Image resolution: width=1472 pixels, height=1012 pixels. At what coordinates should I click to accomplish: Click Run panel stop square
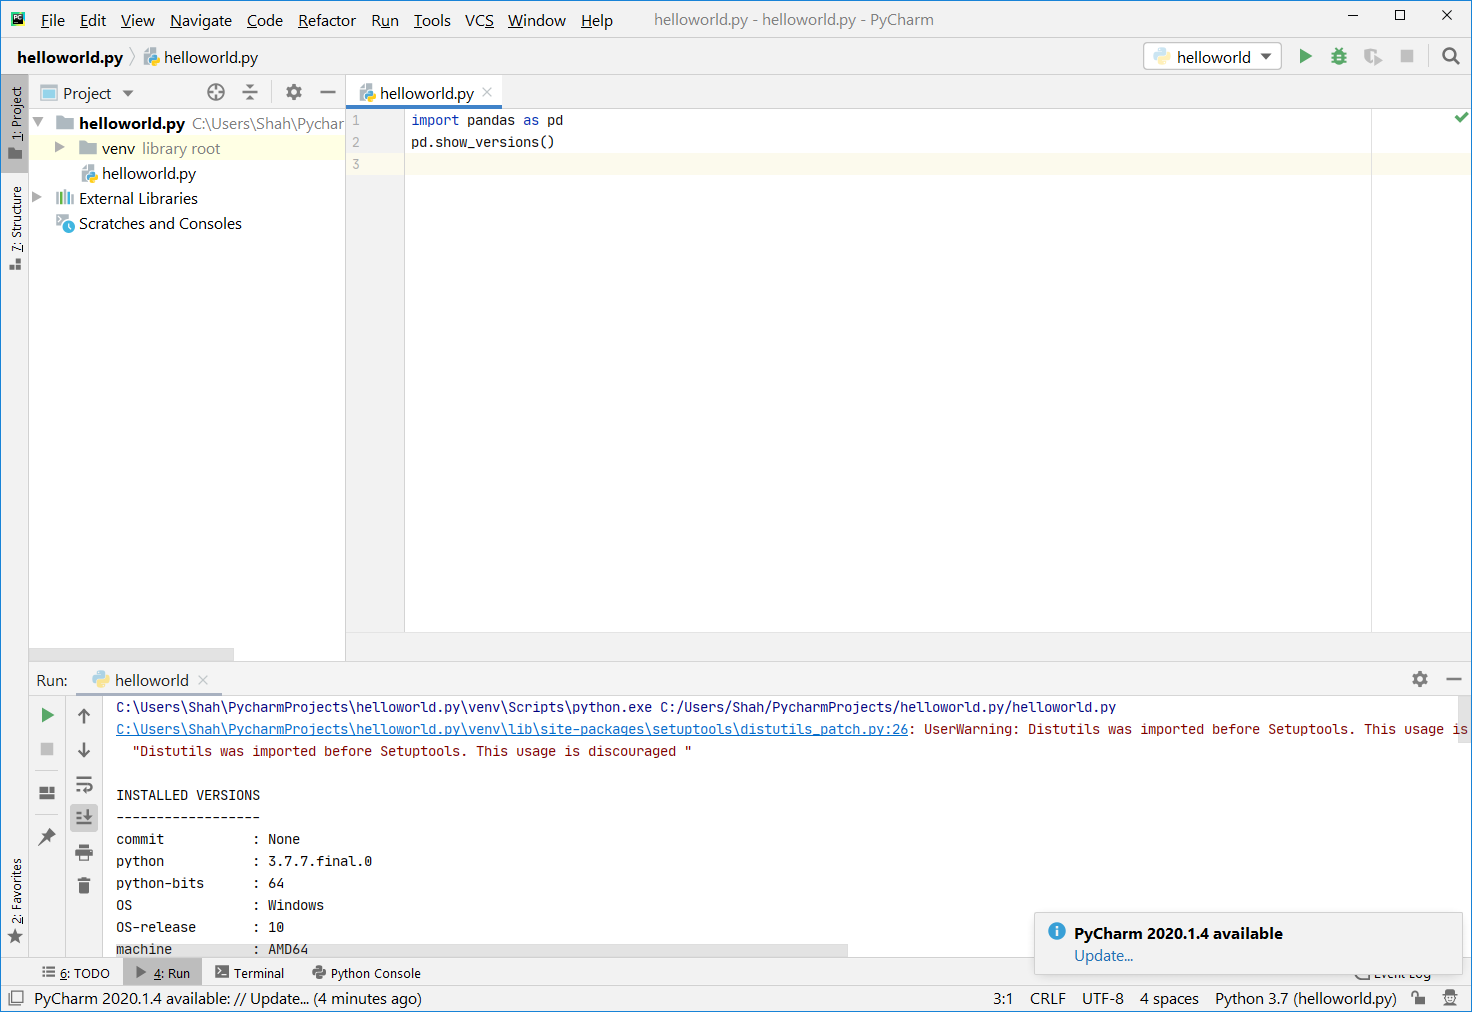tap(47, 749)
